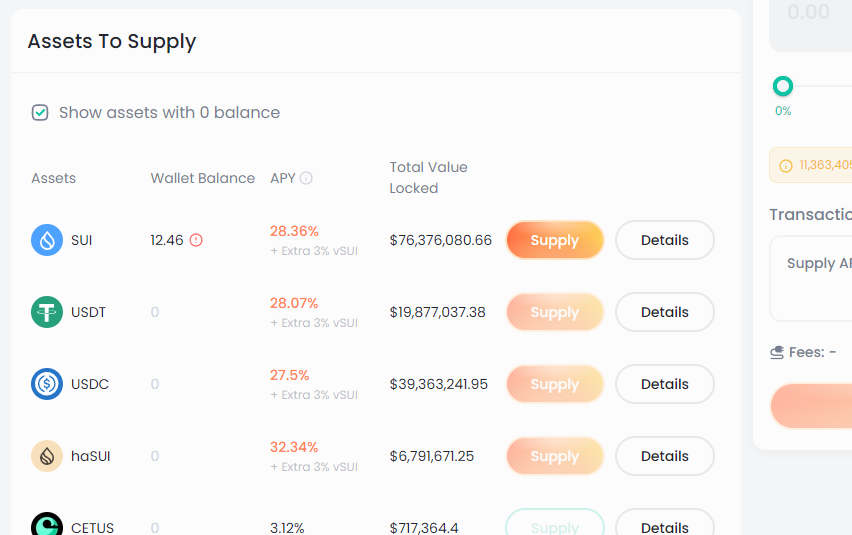
Task: Supply the USDT asset
Action: pyautogui.click(x=555, y=312)
